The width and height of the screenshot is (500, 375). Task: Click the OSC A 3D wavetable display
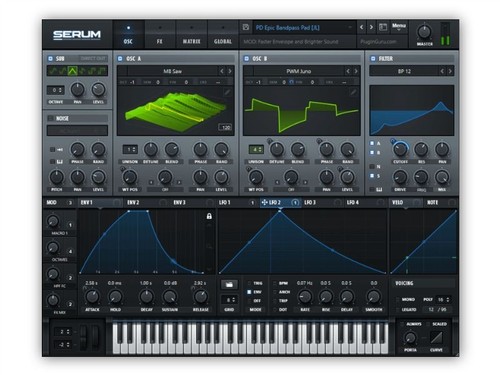coord(175,111)
